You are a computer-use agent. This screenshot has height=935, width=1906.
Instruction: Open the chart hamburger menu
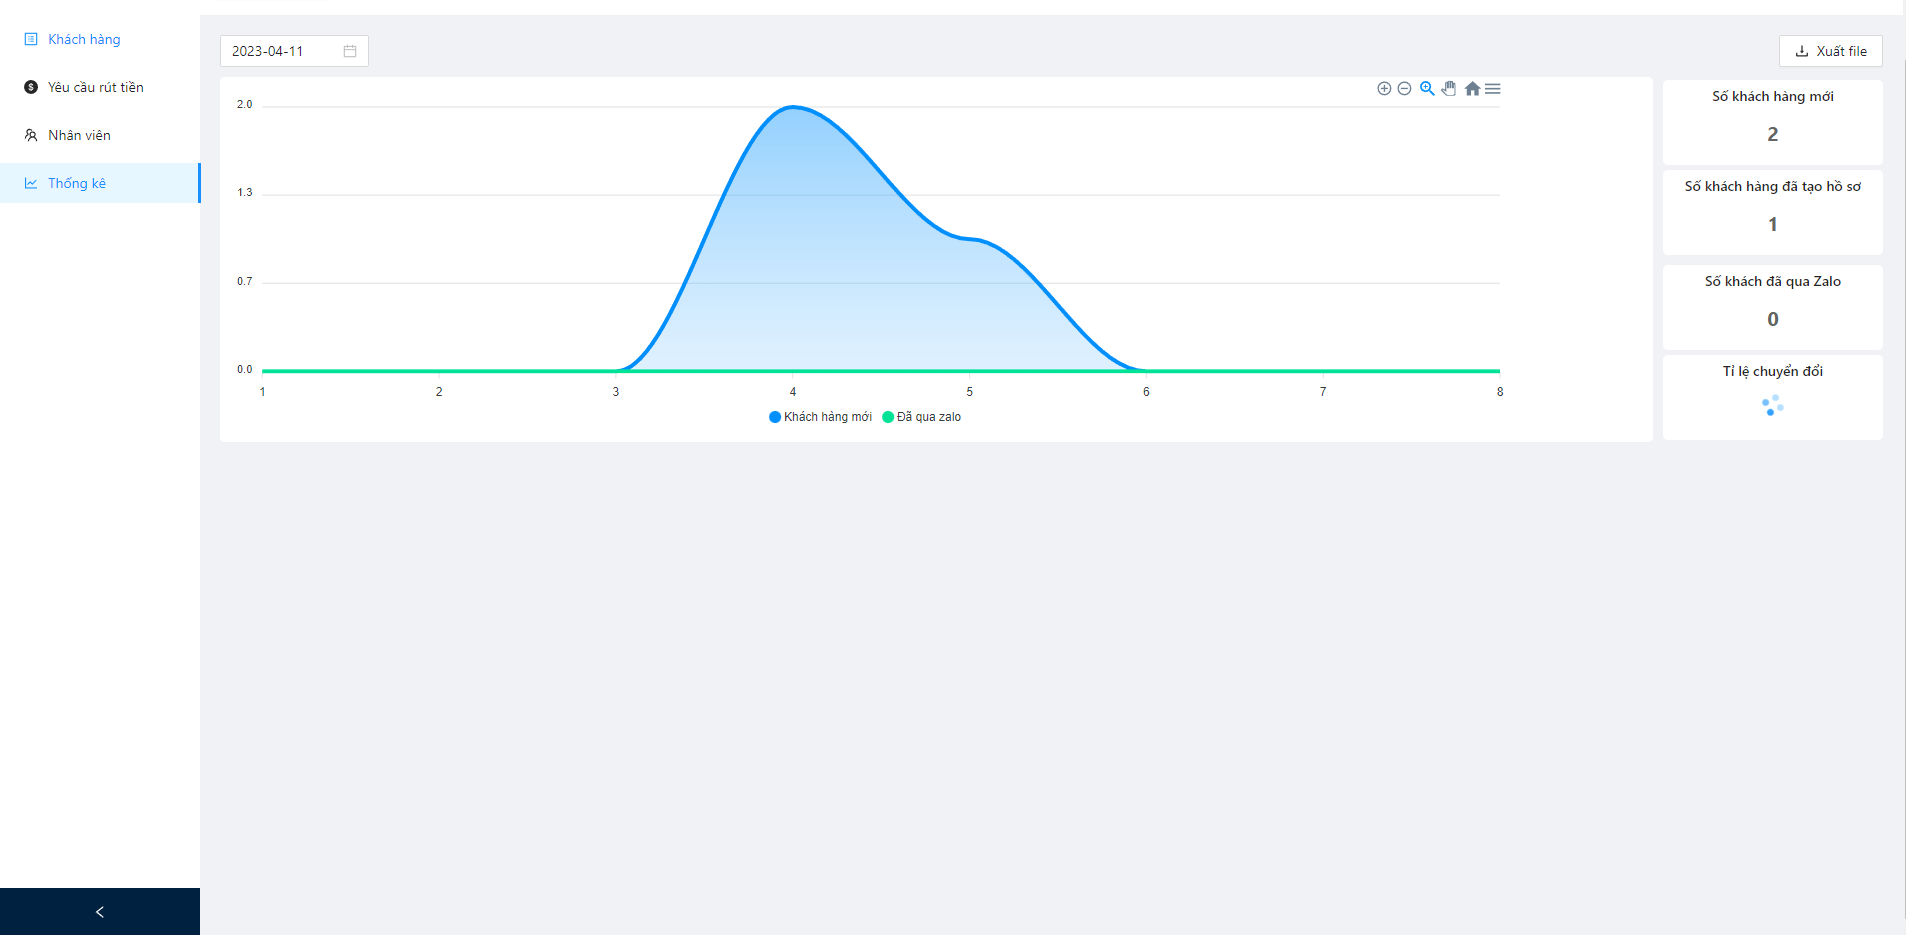click(1493, 89)
